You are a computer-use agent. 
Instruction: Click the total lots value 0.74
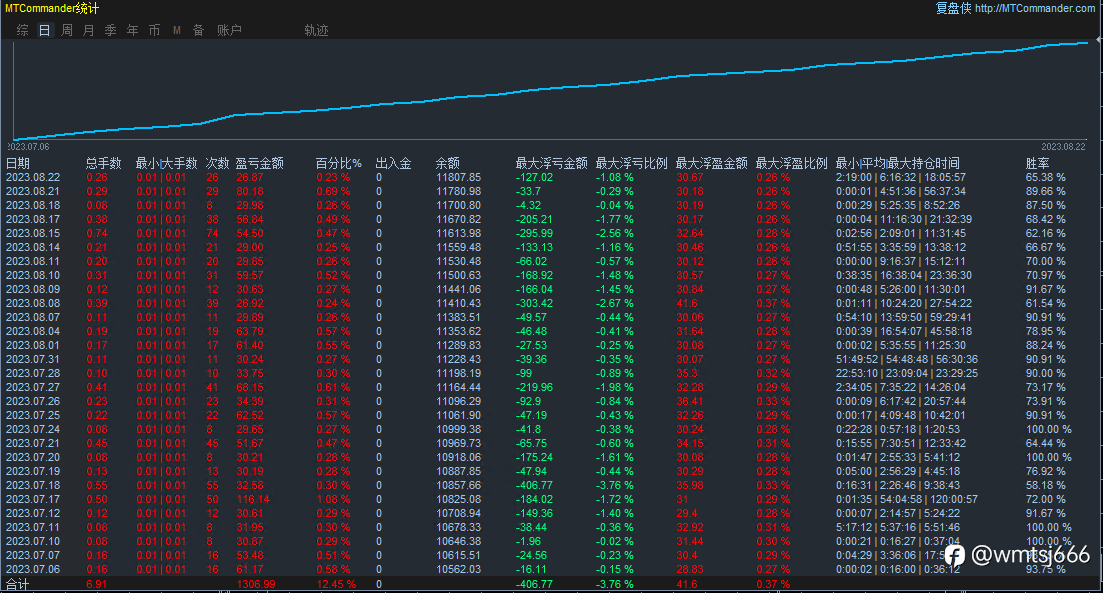[97, 234]
